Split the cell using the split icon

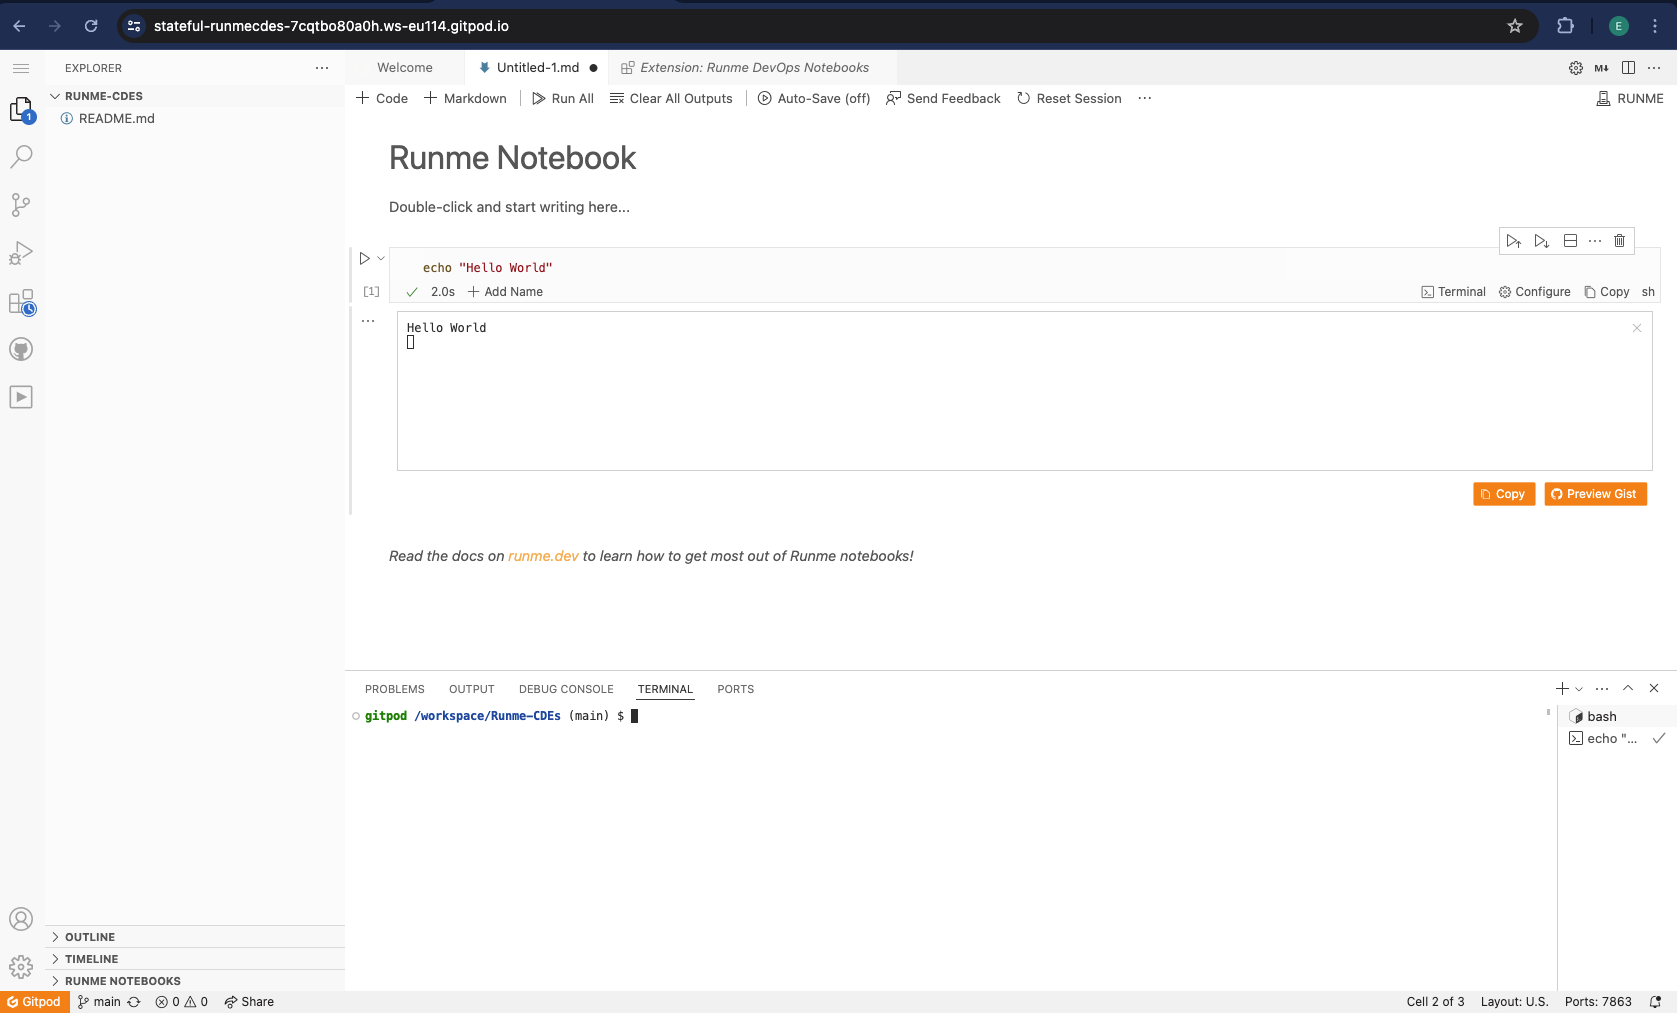pos(1570,240)
